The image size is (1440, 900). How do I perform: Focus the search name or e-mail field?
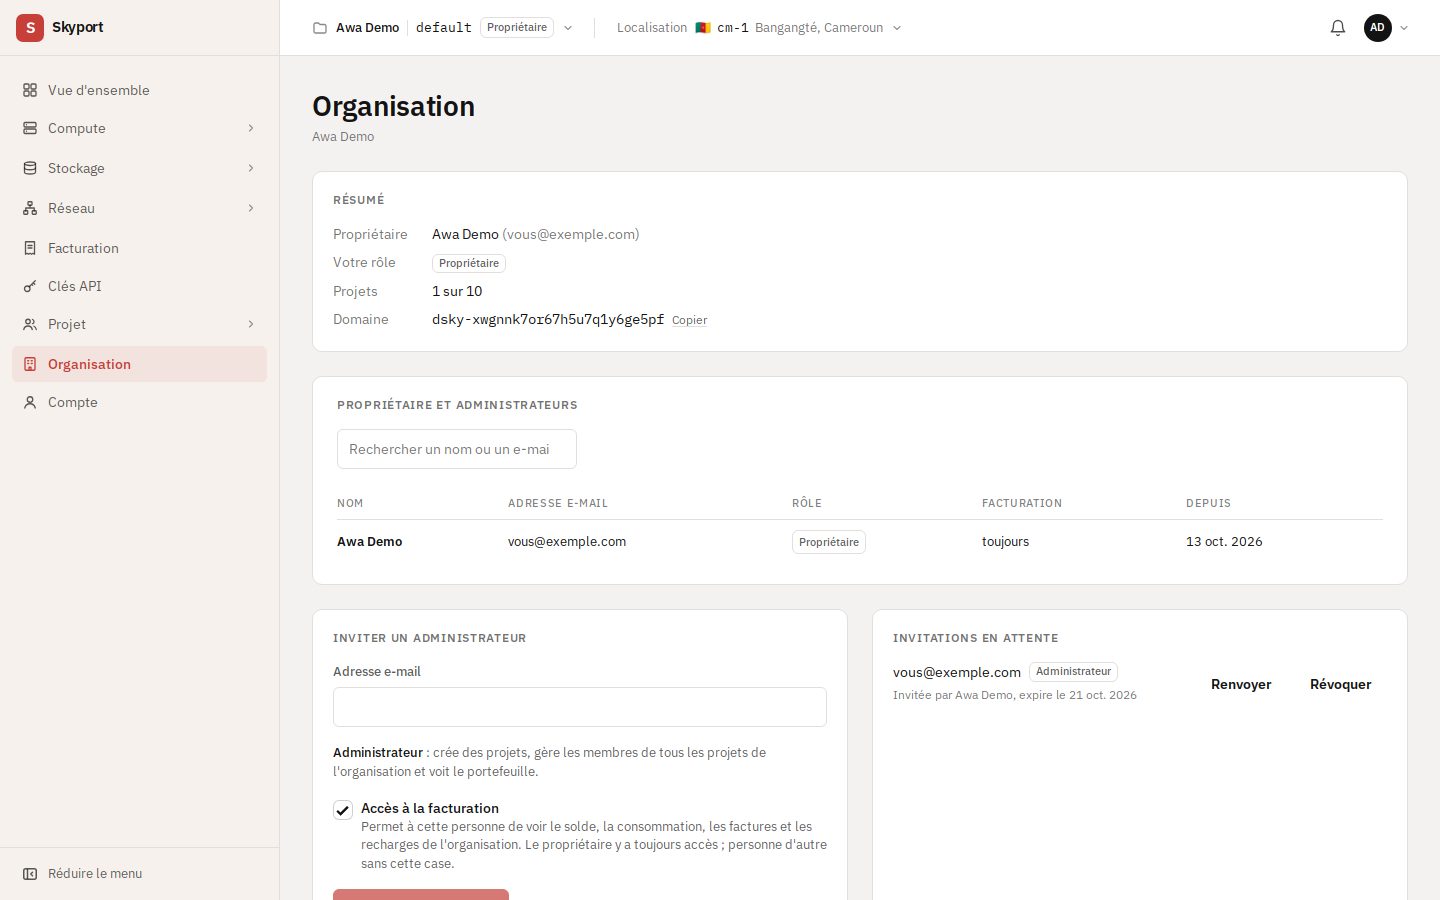point(457,449)
